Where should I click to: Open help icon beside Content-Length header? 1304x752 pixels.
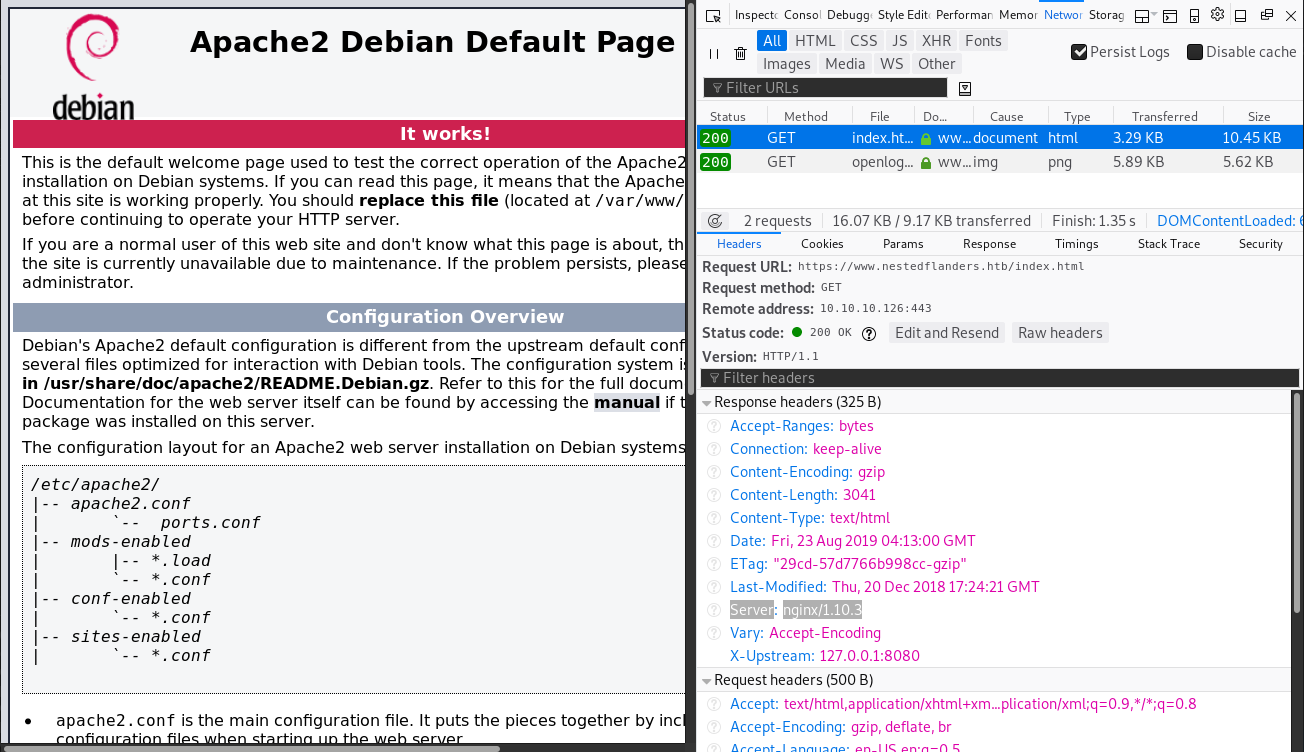pos(714,495)
